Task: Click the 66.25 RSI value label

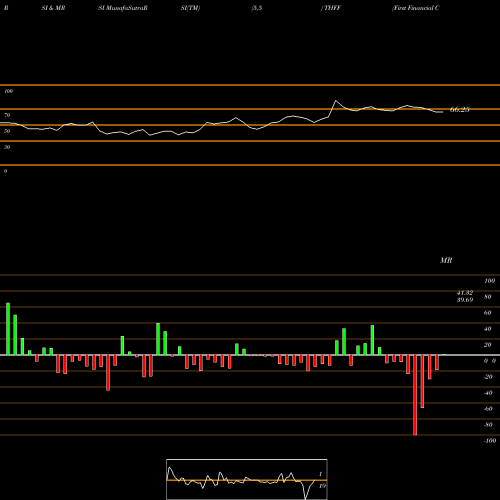Action: [460, 110]
